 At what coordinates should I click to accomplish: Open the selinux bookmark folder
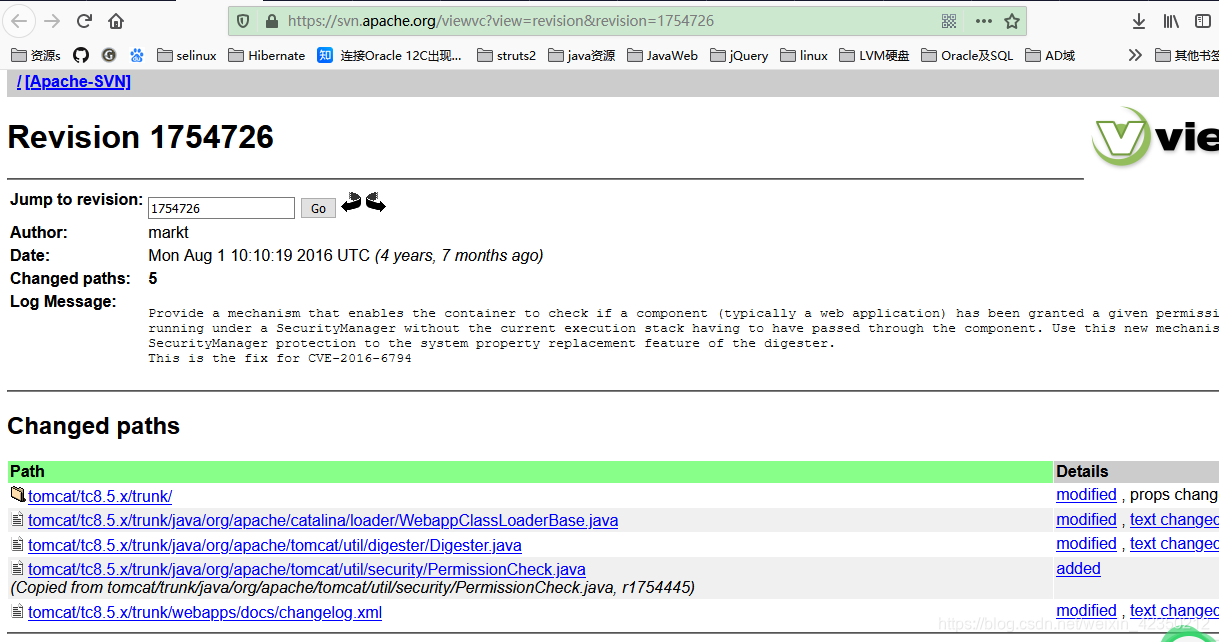(187, 55)
